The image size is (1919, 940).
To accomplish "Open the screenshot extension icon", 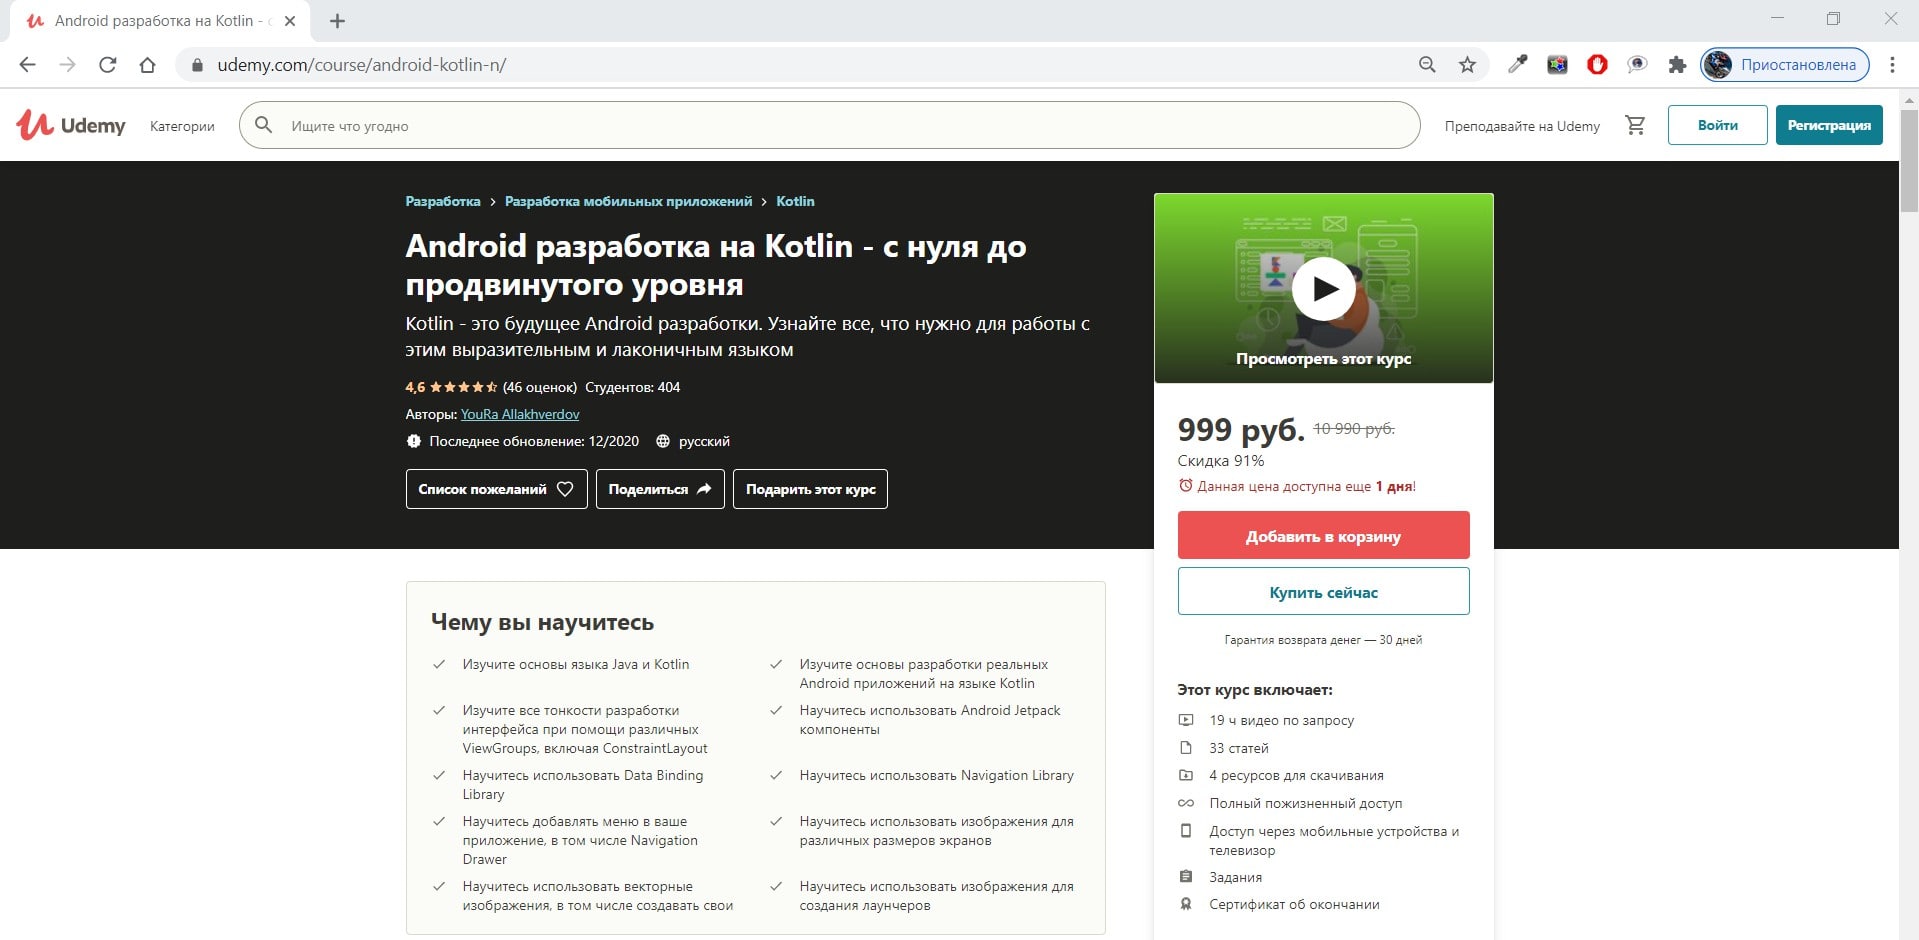I will coord(1557,65).
